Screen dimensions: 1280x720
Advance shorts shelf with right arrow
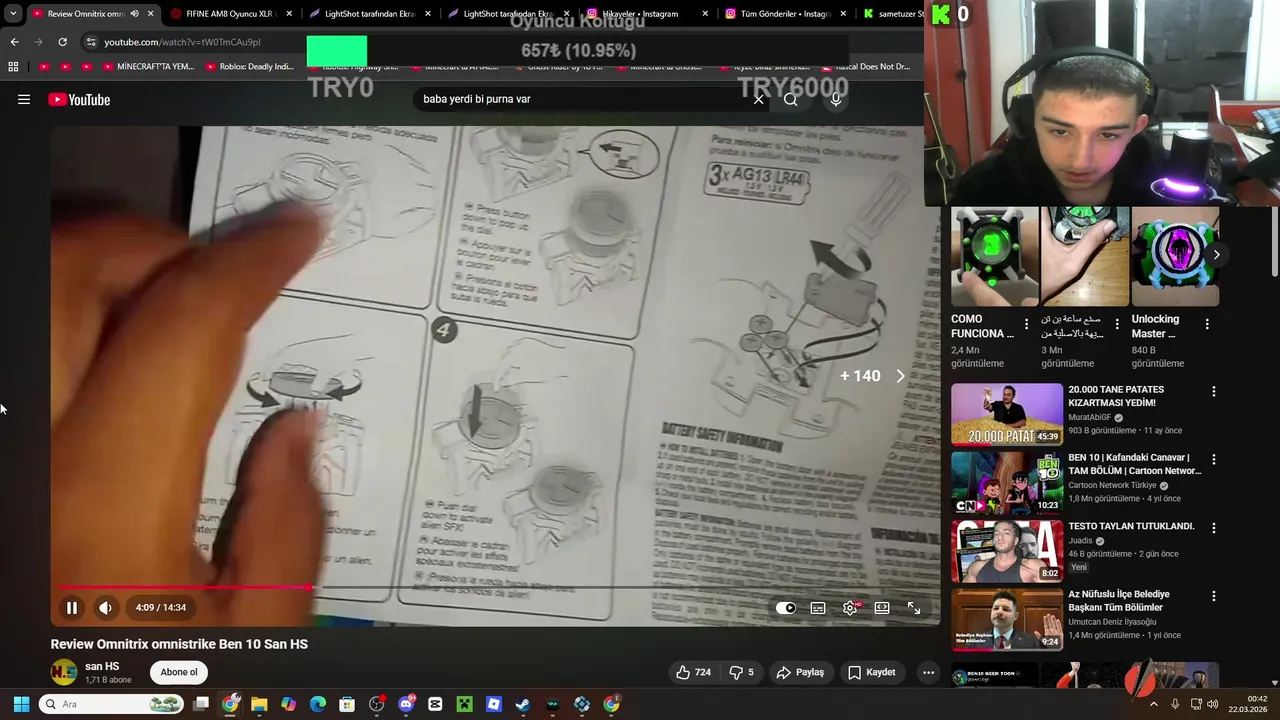pyautogui.click(x=1216, y=255)
